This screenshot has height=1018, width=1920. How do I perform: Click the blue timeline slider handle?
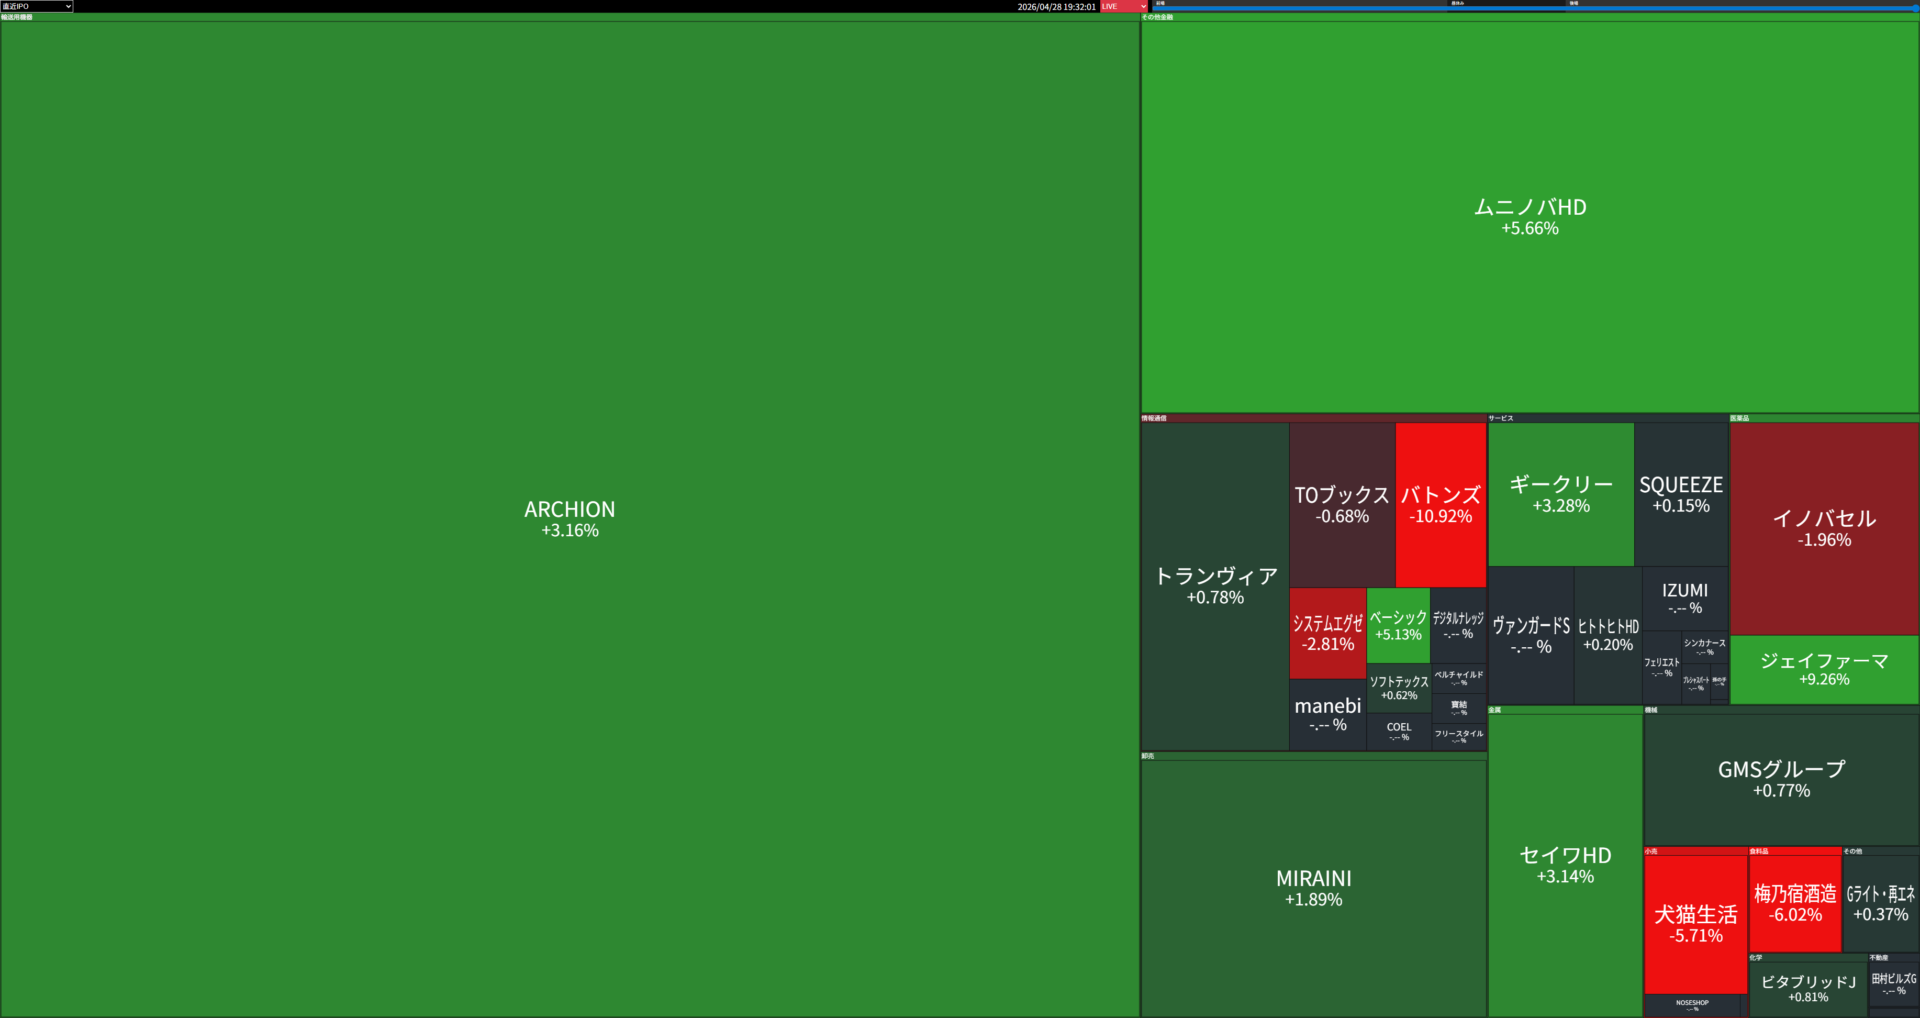1915,8
